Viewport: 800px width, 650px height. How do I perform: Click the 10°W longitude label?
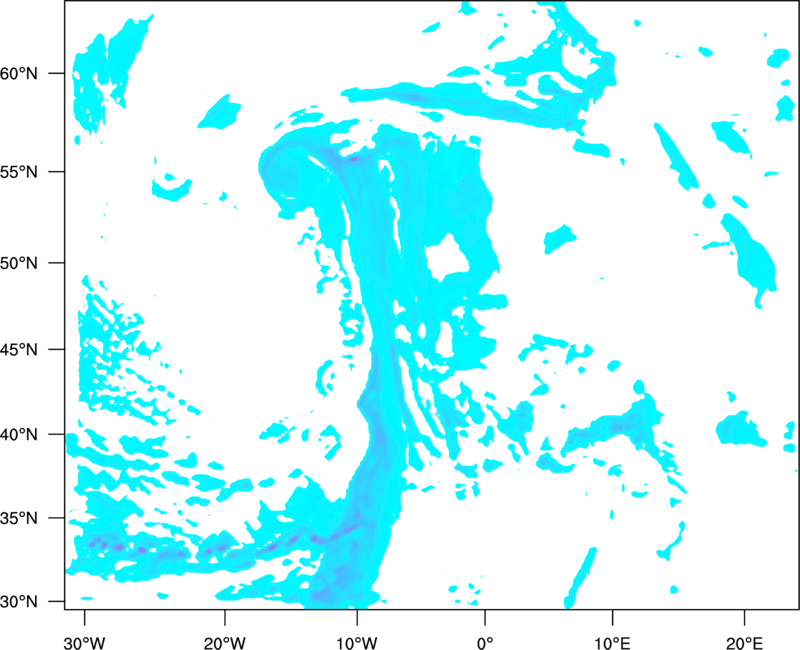click(x=357, y=643)
